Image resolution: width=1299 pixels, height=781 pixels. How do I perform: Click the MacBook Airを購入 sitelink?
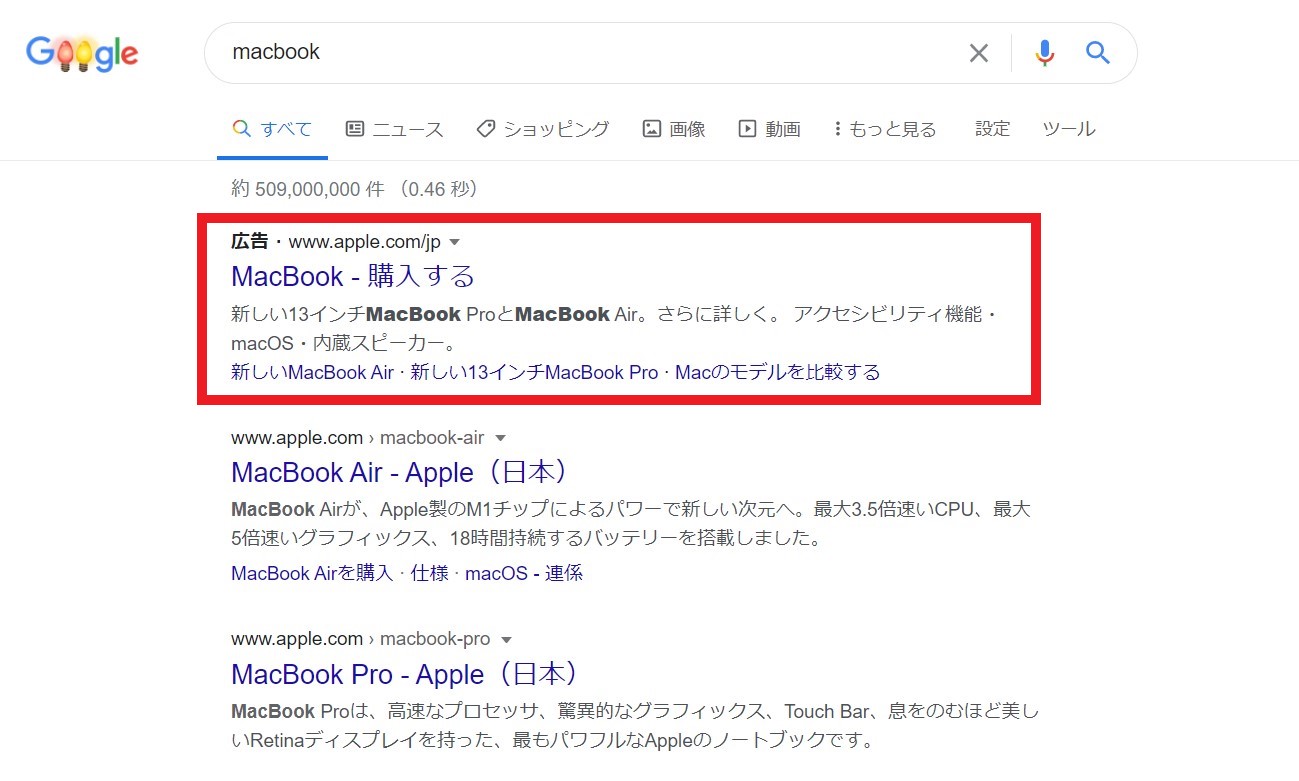pyautogui.click(x=312, y=574)
